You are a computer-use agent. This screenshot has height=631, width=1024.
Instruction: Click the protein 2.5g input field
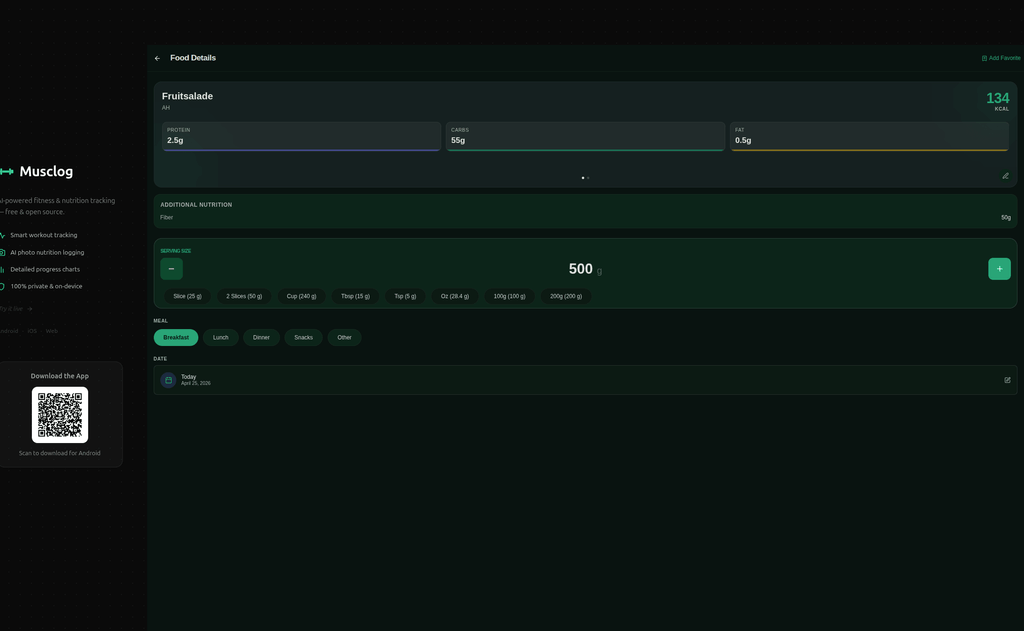(x=300, y=140)
